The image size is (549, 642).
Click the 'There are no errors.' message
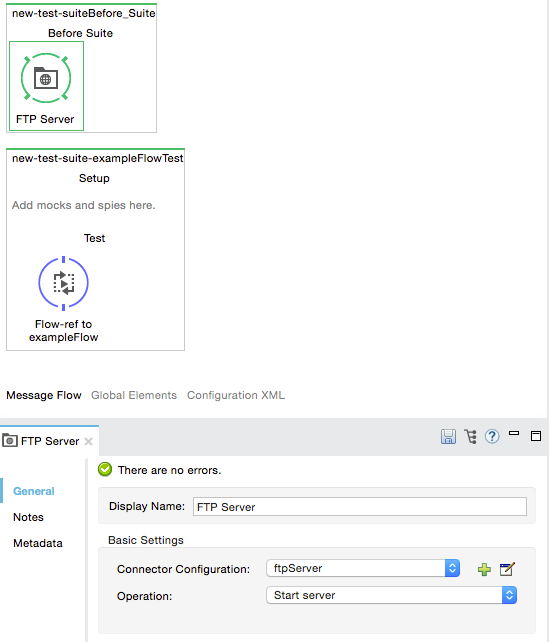169,470
